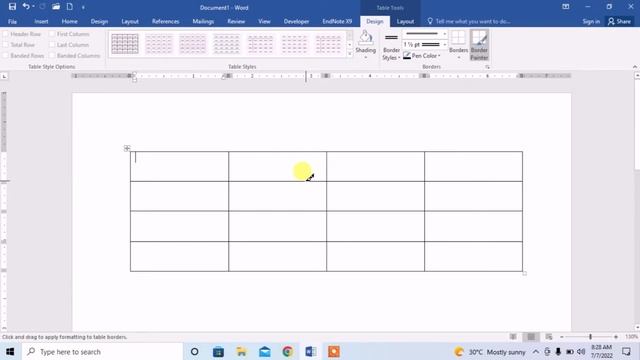The width and height of the screenshot is (640, 360).
Task: Open EndNote X9 tab
Action: [337, 21]
